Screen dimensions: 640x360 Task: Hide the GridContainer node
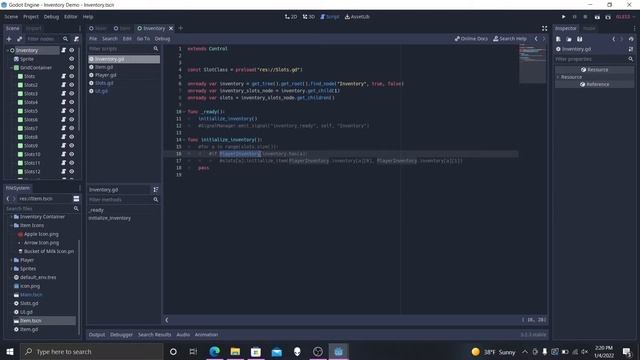point(71,67)
